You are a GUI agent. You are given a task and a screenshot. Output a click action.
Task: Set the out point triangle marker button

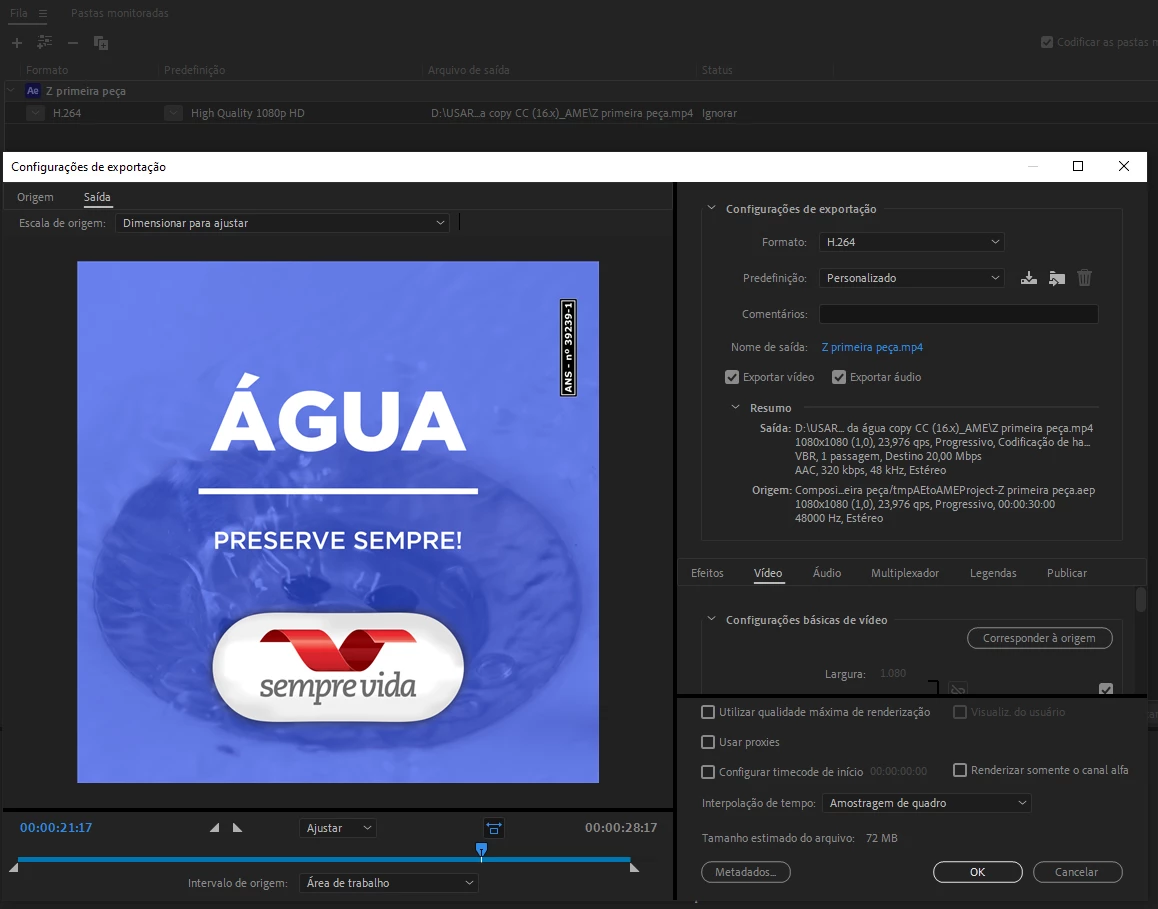point(237,828)
